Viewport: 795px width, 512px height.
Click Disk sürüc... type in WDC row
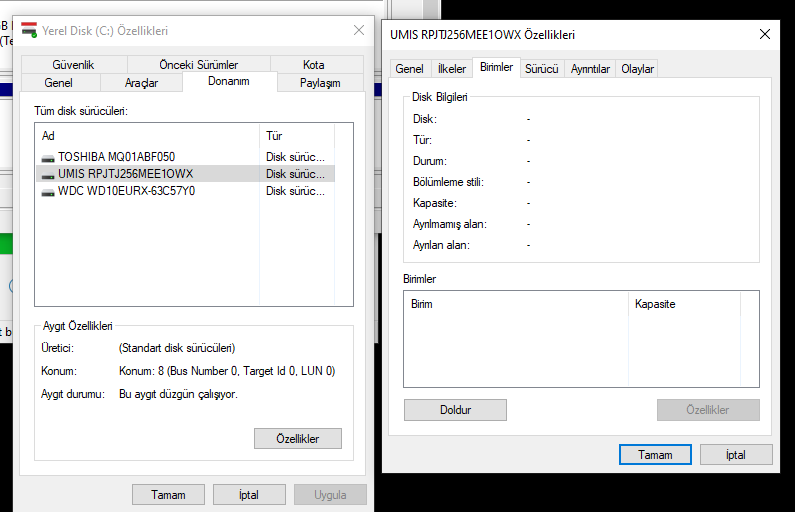296,191
